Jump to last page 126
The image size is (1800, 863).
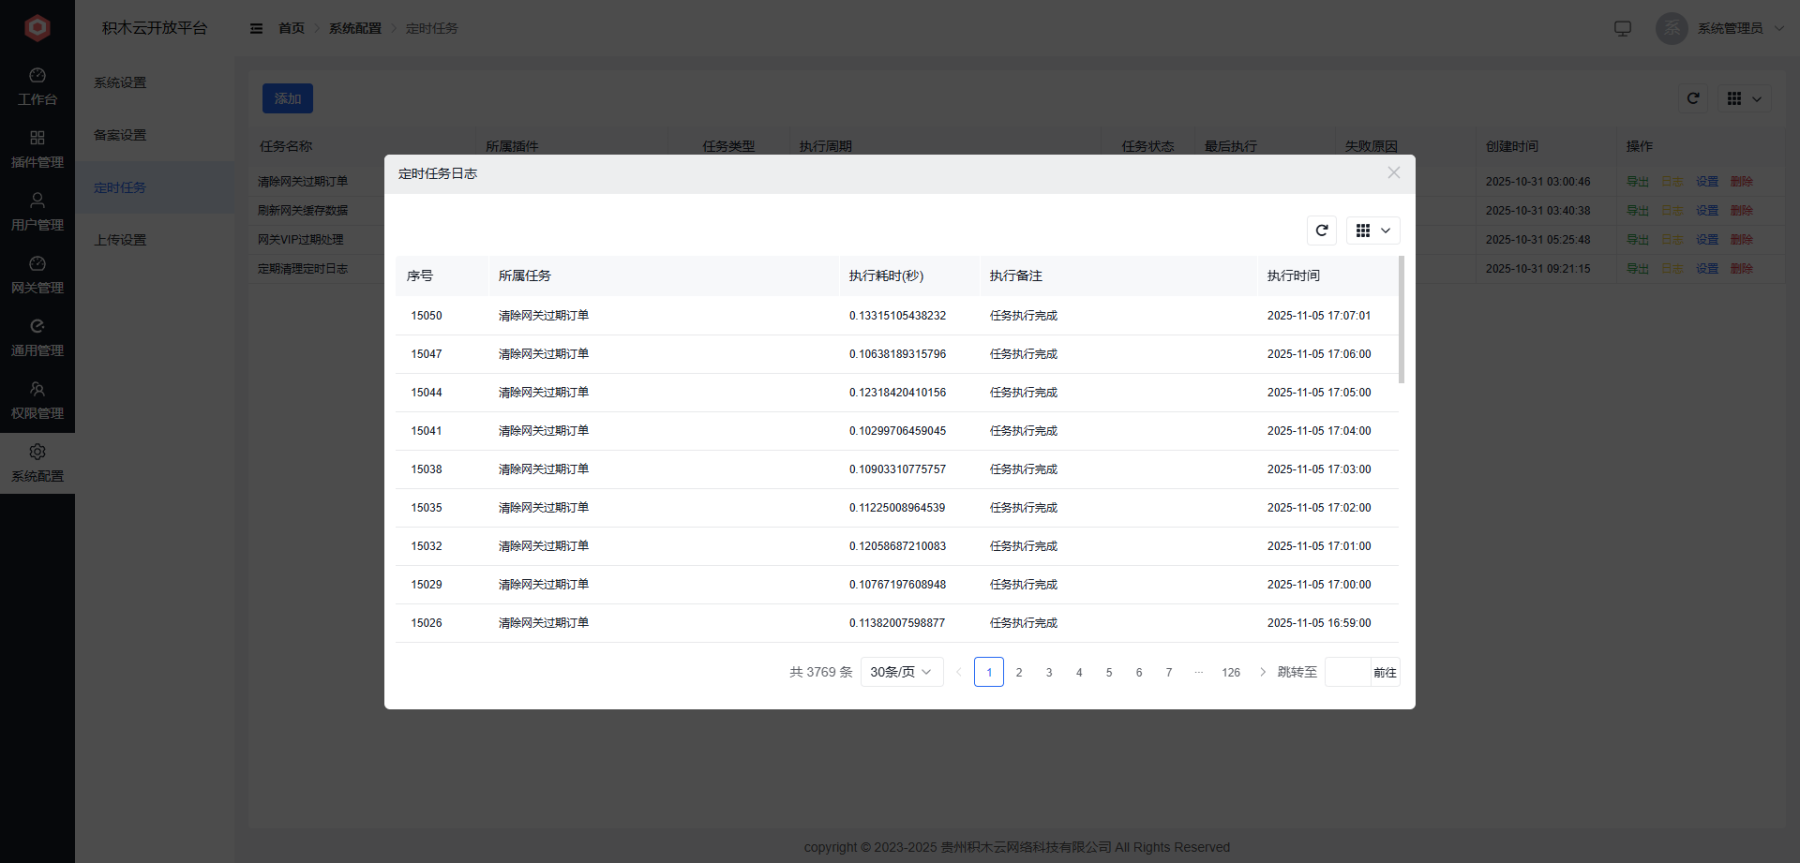1230,672
